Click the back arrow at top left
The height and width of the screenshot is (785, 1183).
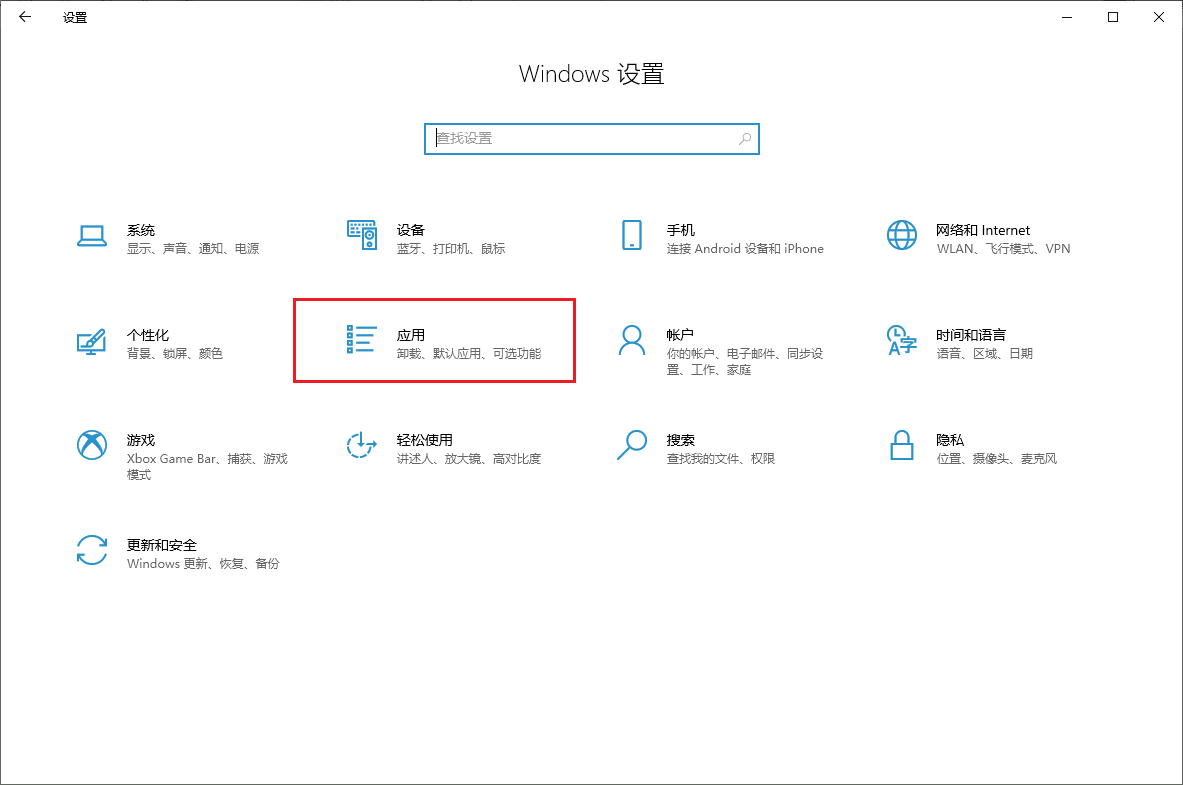coord(24,17)
